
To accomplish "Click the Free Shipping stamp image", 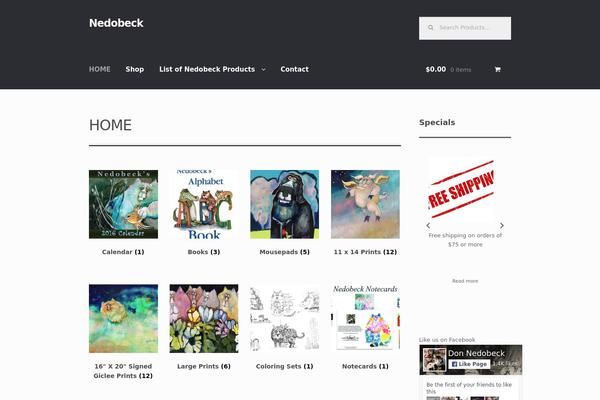I will [x=461, y=189].
